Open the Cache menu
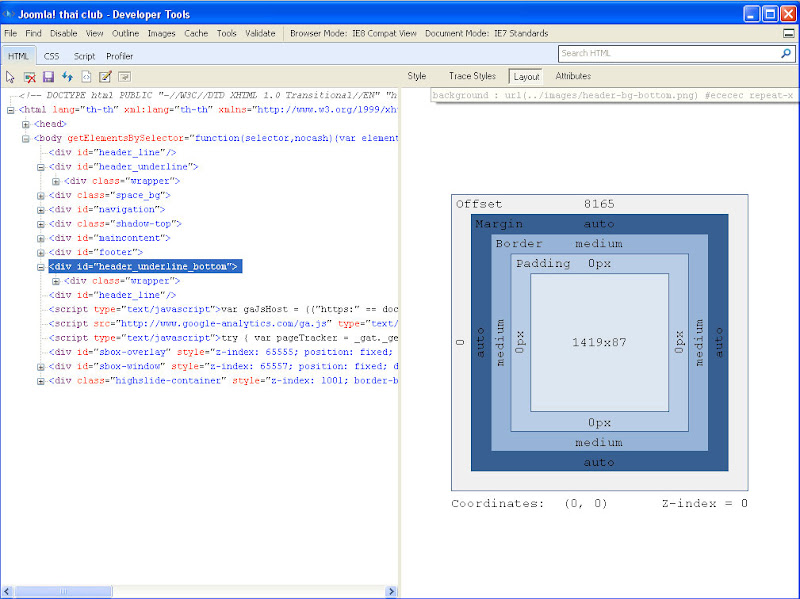This screenshot has height=599, width=800. [x=196, y=33]
